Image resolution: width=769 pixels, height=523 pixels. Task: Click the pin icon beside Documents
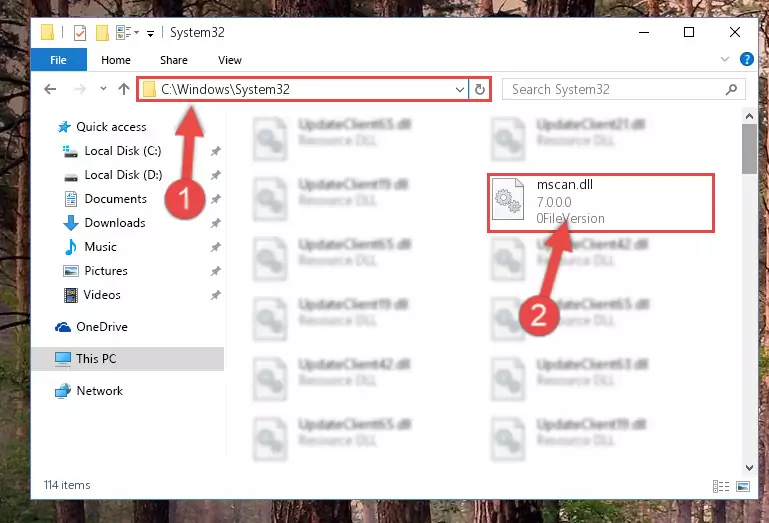[x=215, y=199]
